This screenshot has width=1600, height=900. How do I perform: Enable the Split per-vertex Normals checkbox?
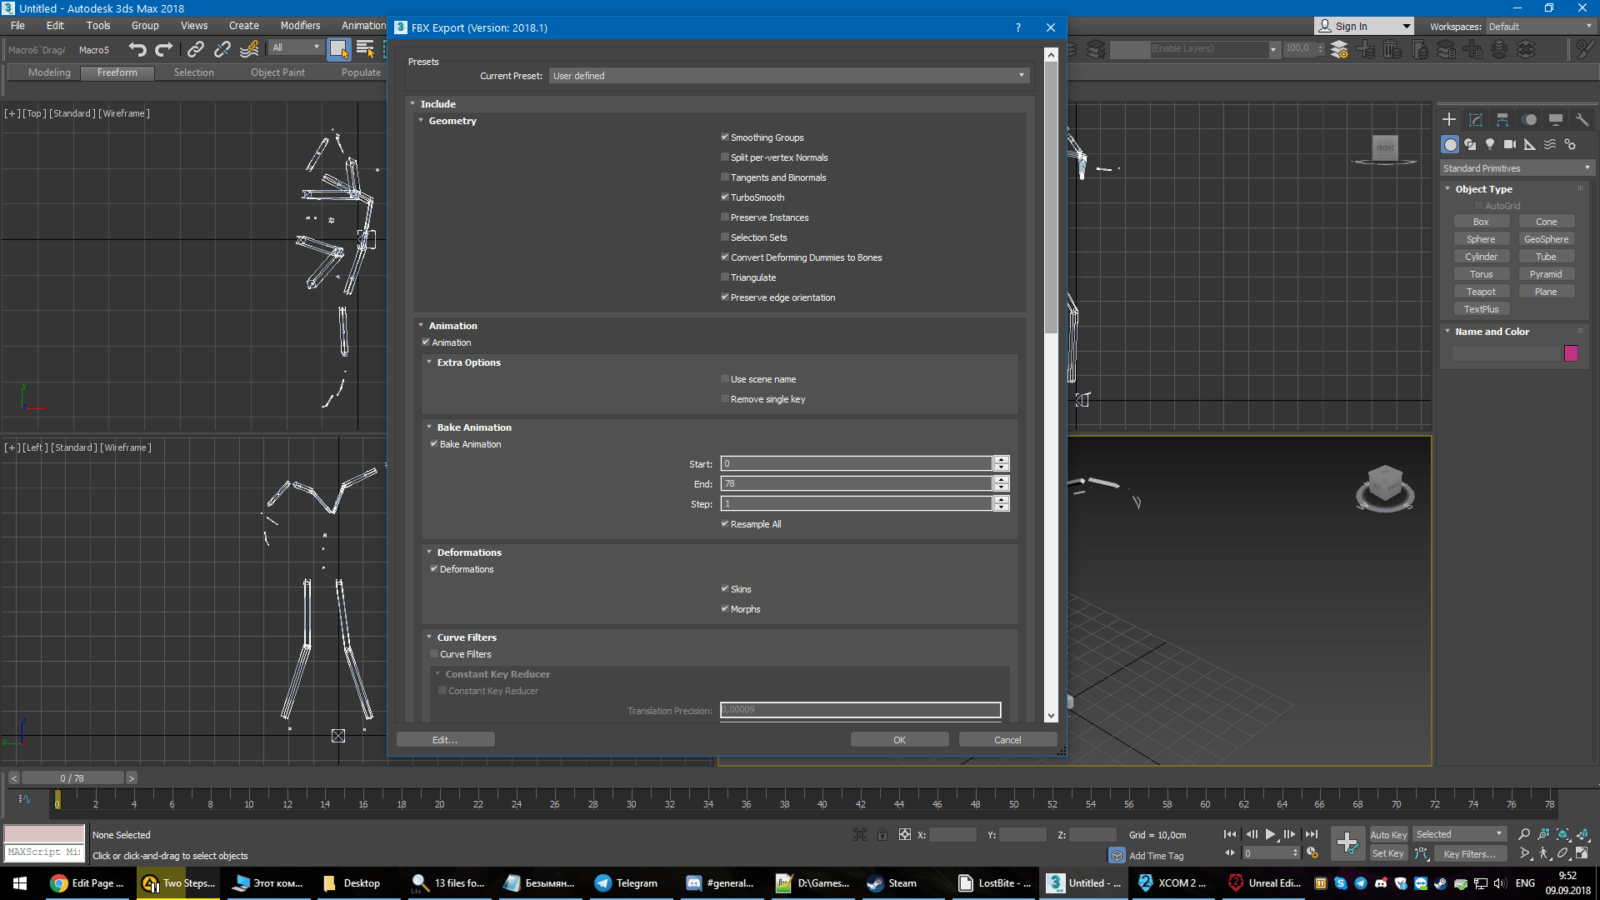(x=725, y=157)
